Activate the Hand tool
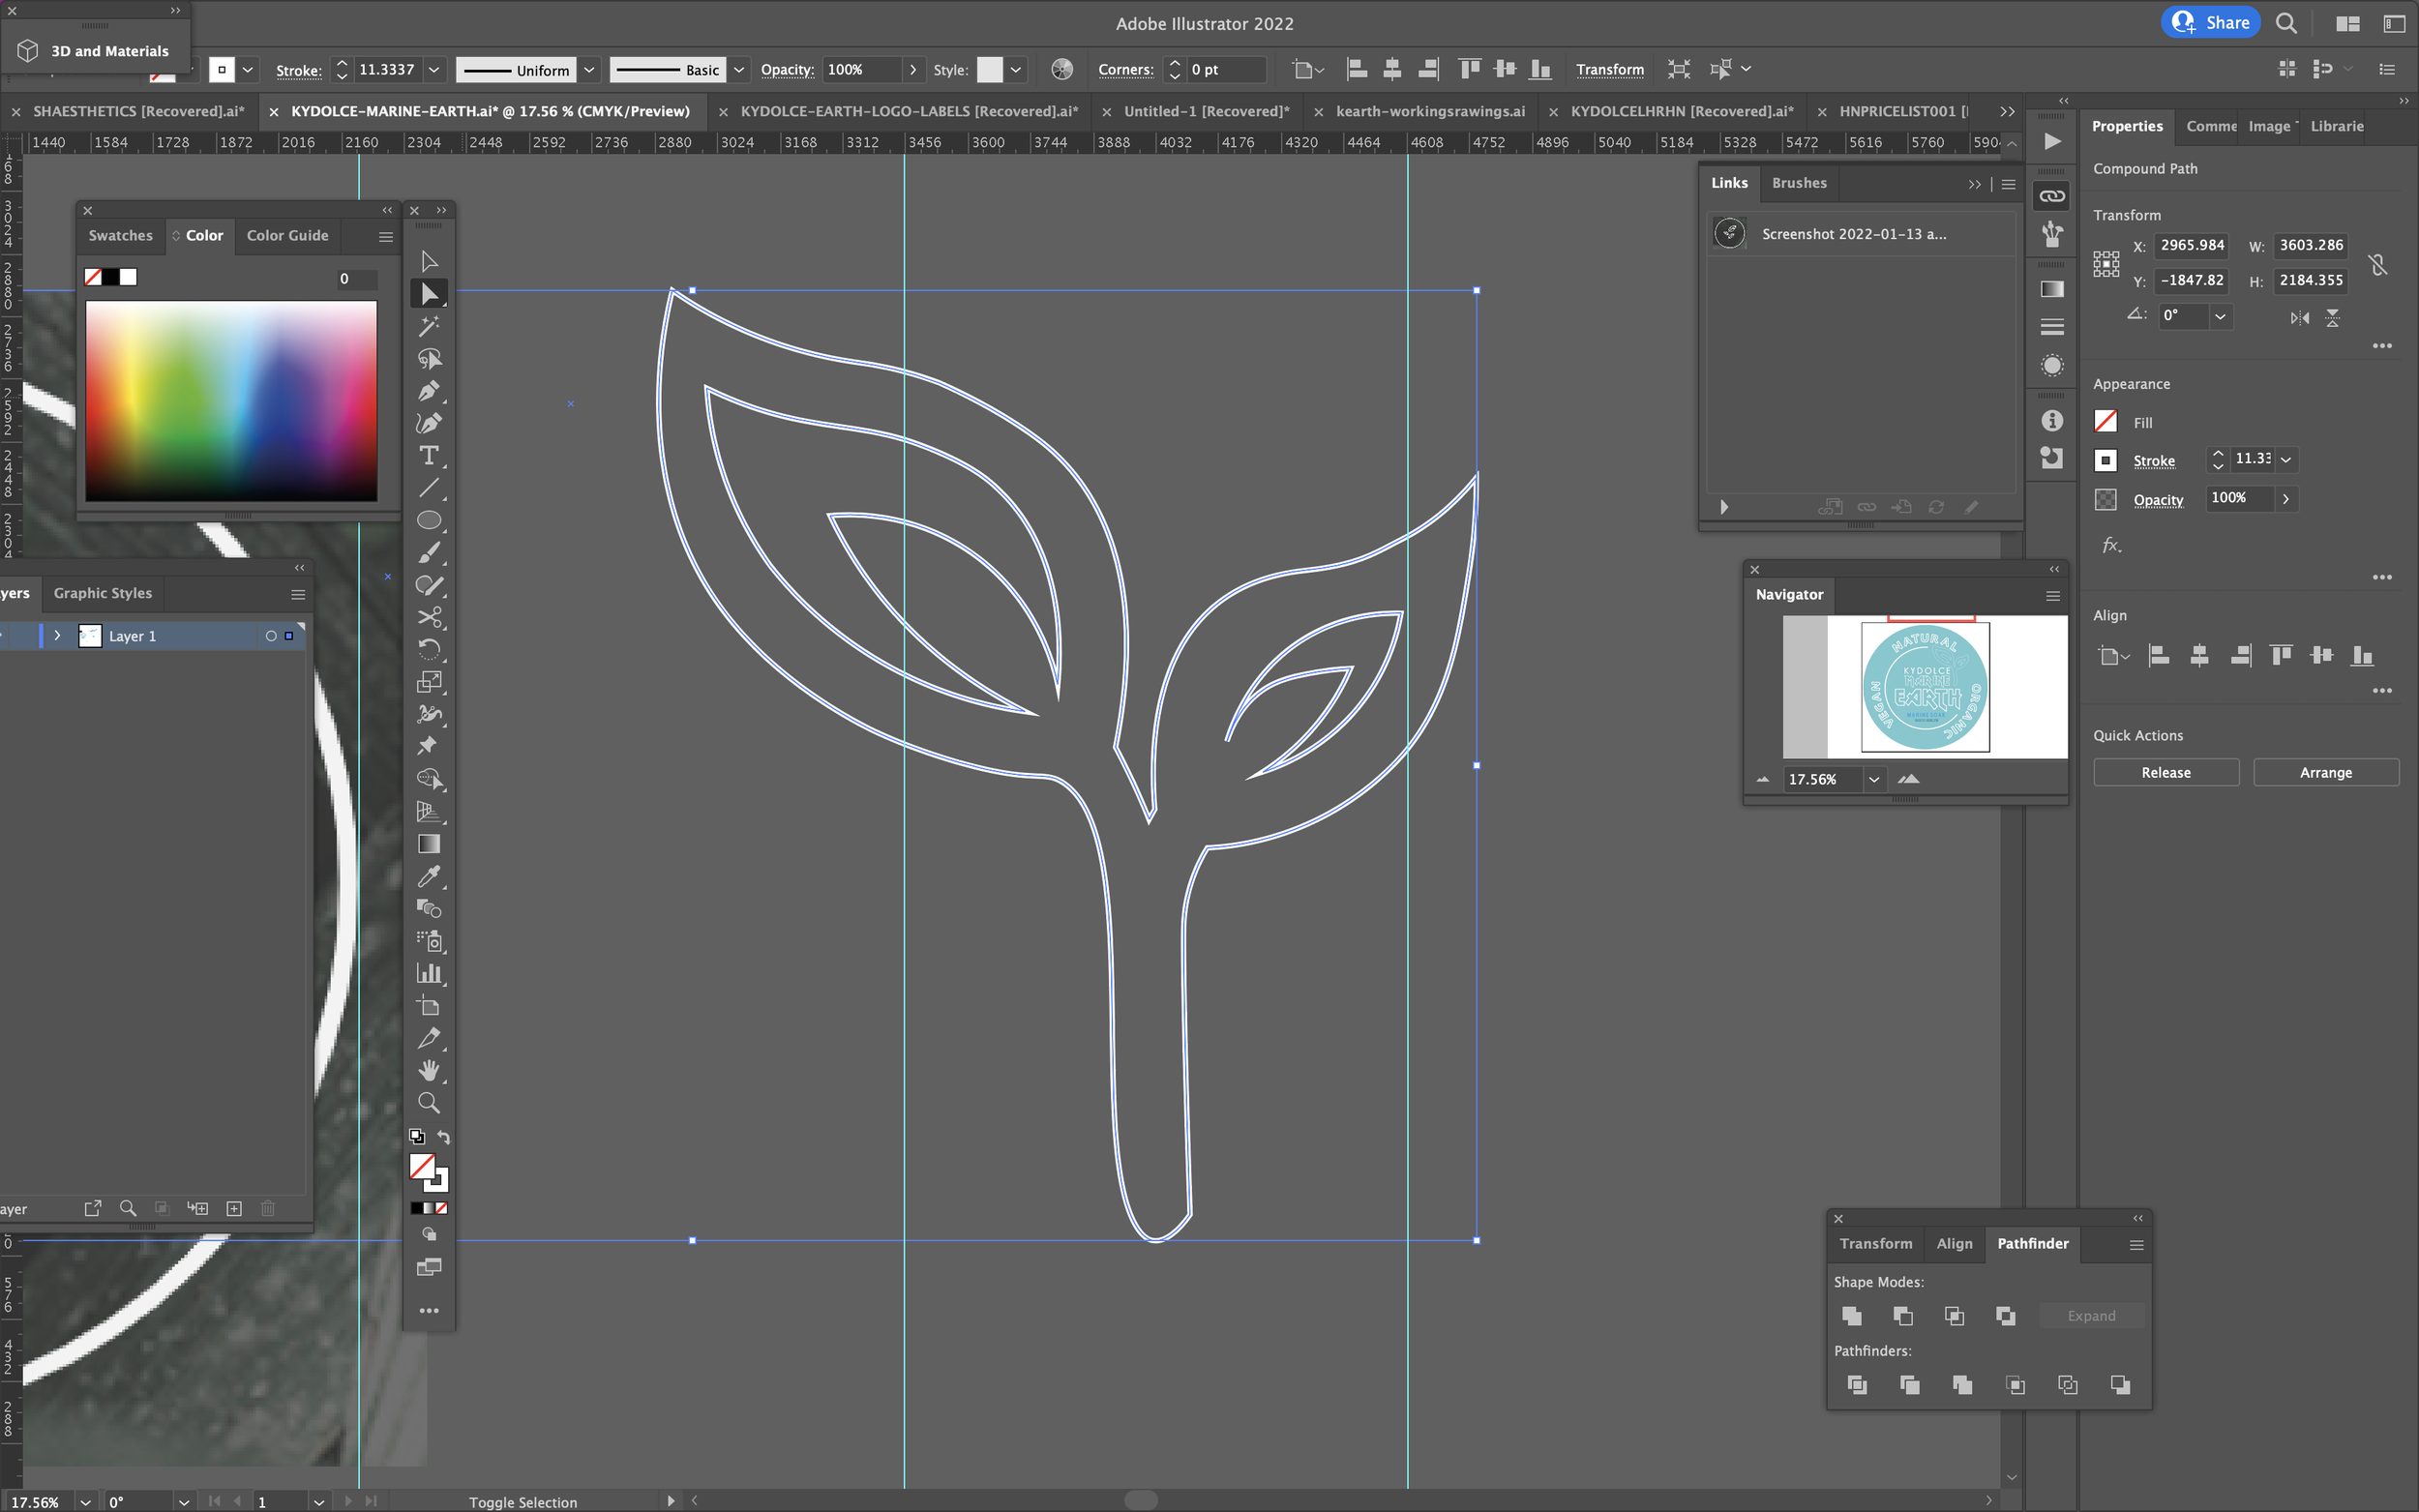Image resolution: width=2419 pixels, height=1512 pixels. (429, 1070)
